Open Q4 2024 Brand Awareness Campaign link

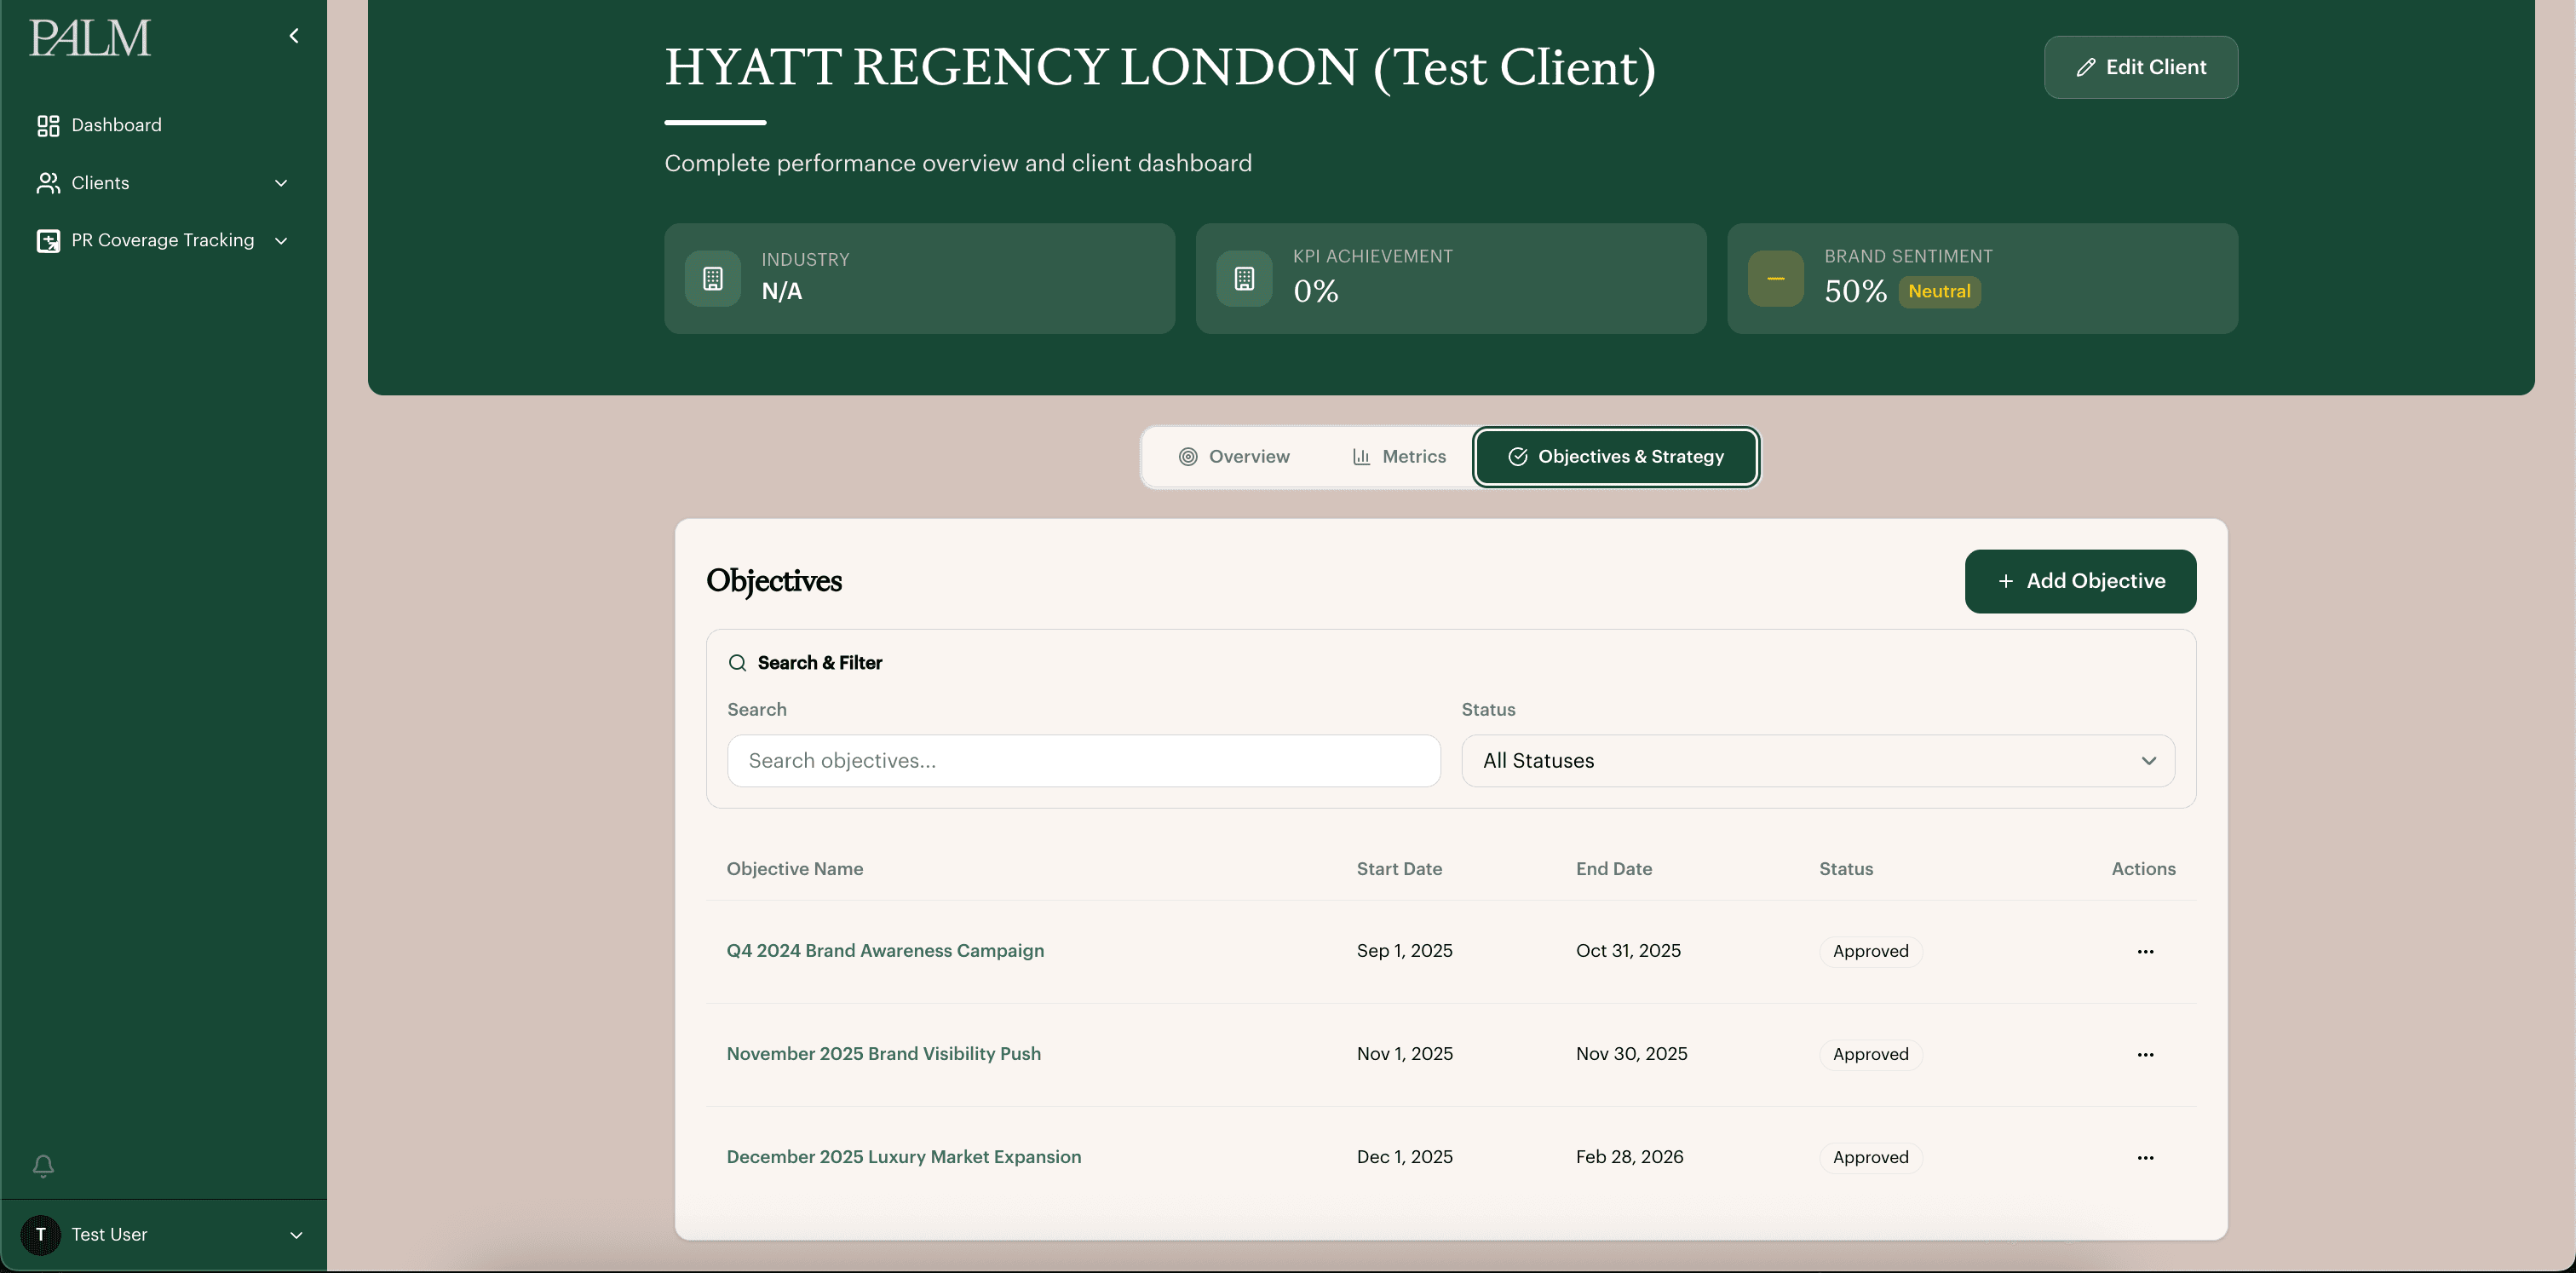885,951
